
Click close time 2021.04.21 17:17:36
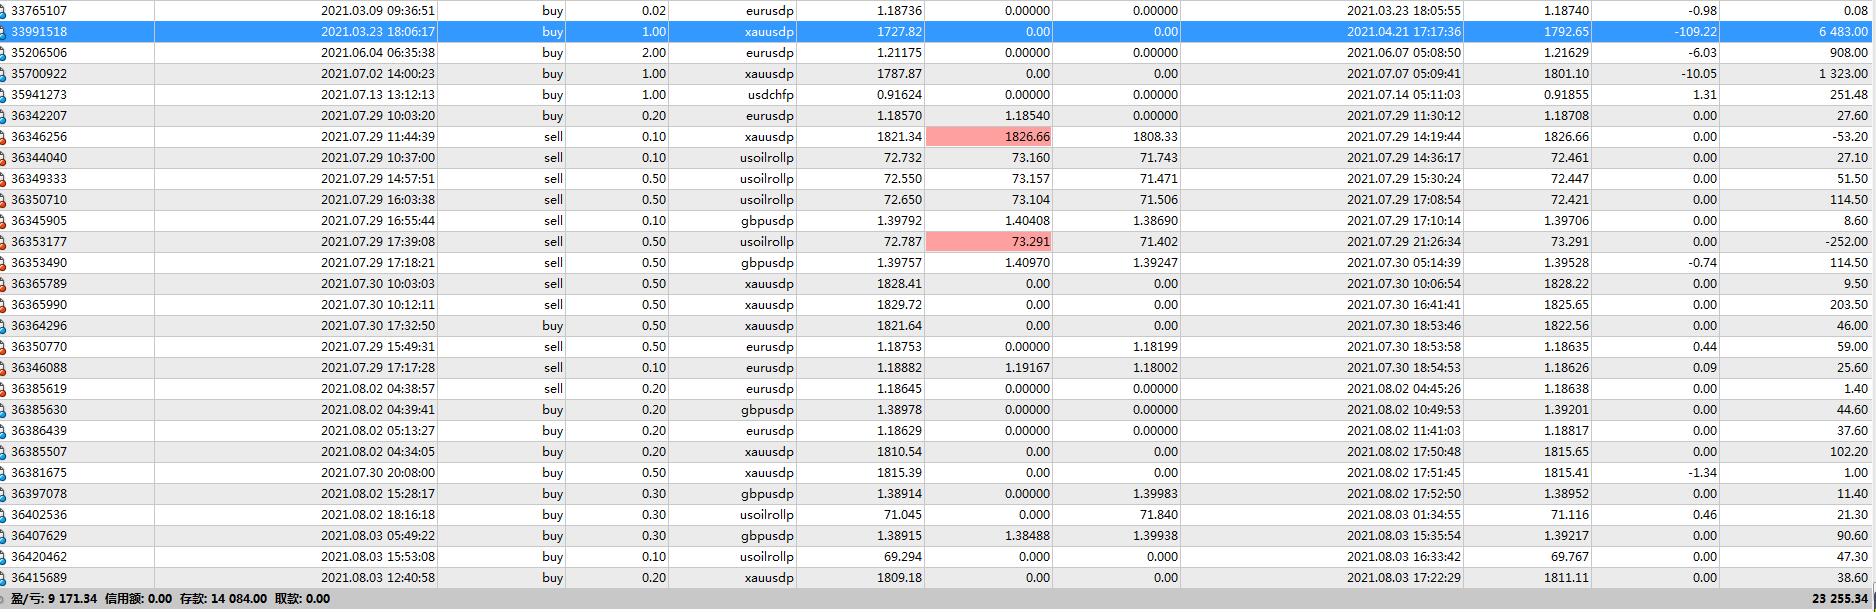tap(1404, 32)
